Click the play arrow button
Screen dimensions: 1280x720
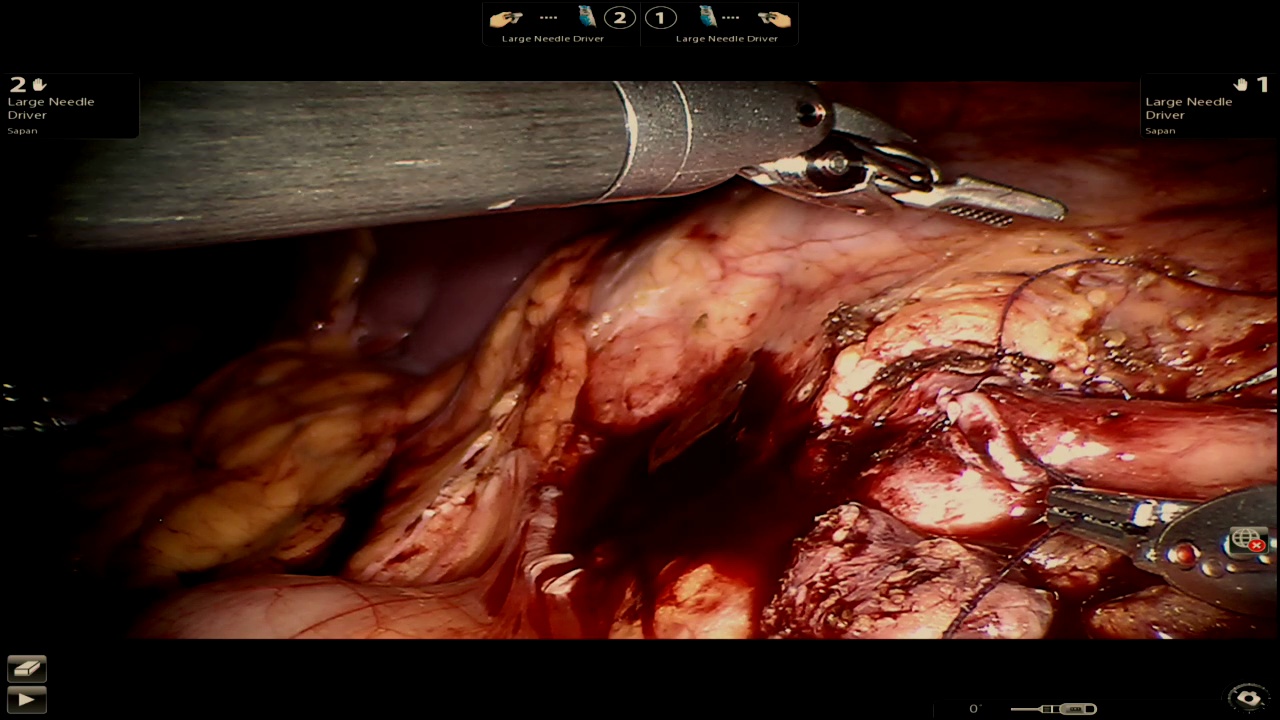(27, 699)
